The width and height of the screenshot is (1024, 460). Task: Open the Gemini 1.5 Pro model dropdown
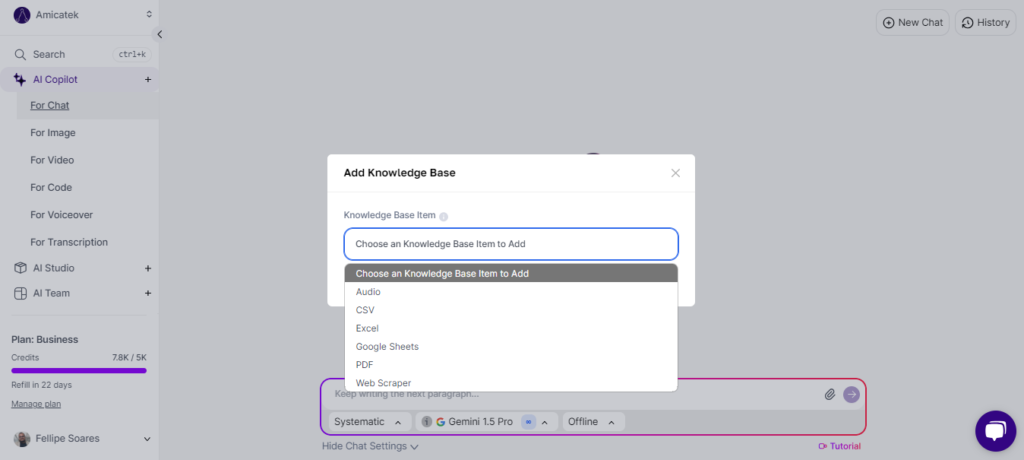pyautogui.click(x=487, y=422)
